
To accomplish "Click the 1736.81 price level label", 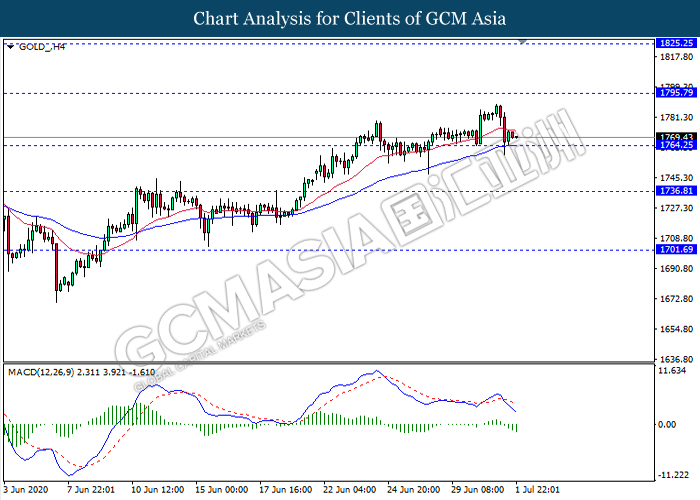I will pyautogui.click(x=676, y=191).
